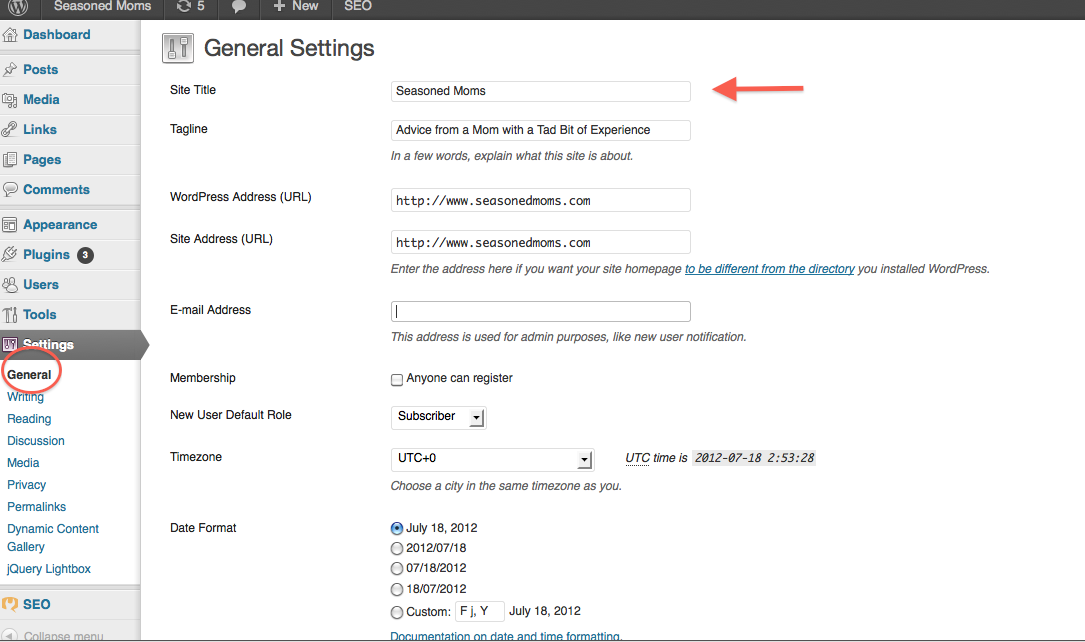Click the General Settings header icon
Viewport: 1085px width, 642px height.
click(178, 48)
